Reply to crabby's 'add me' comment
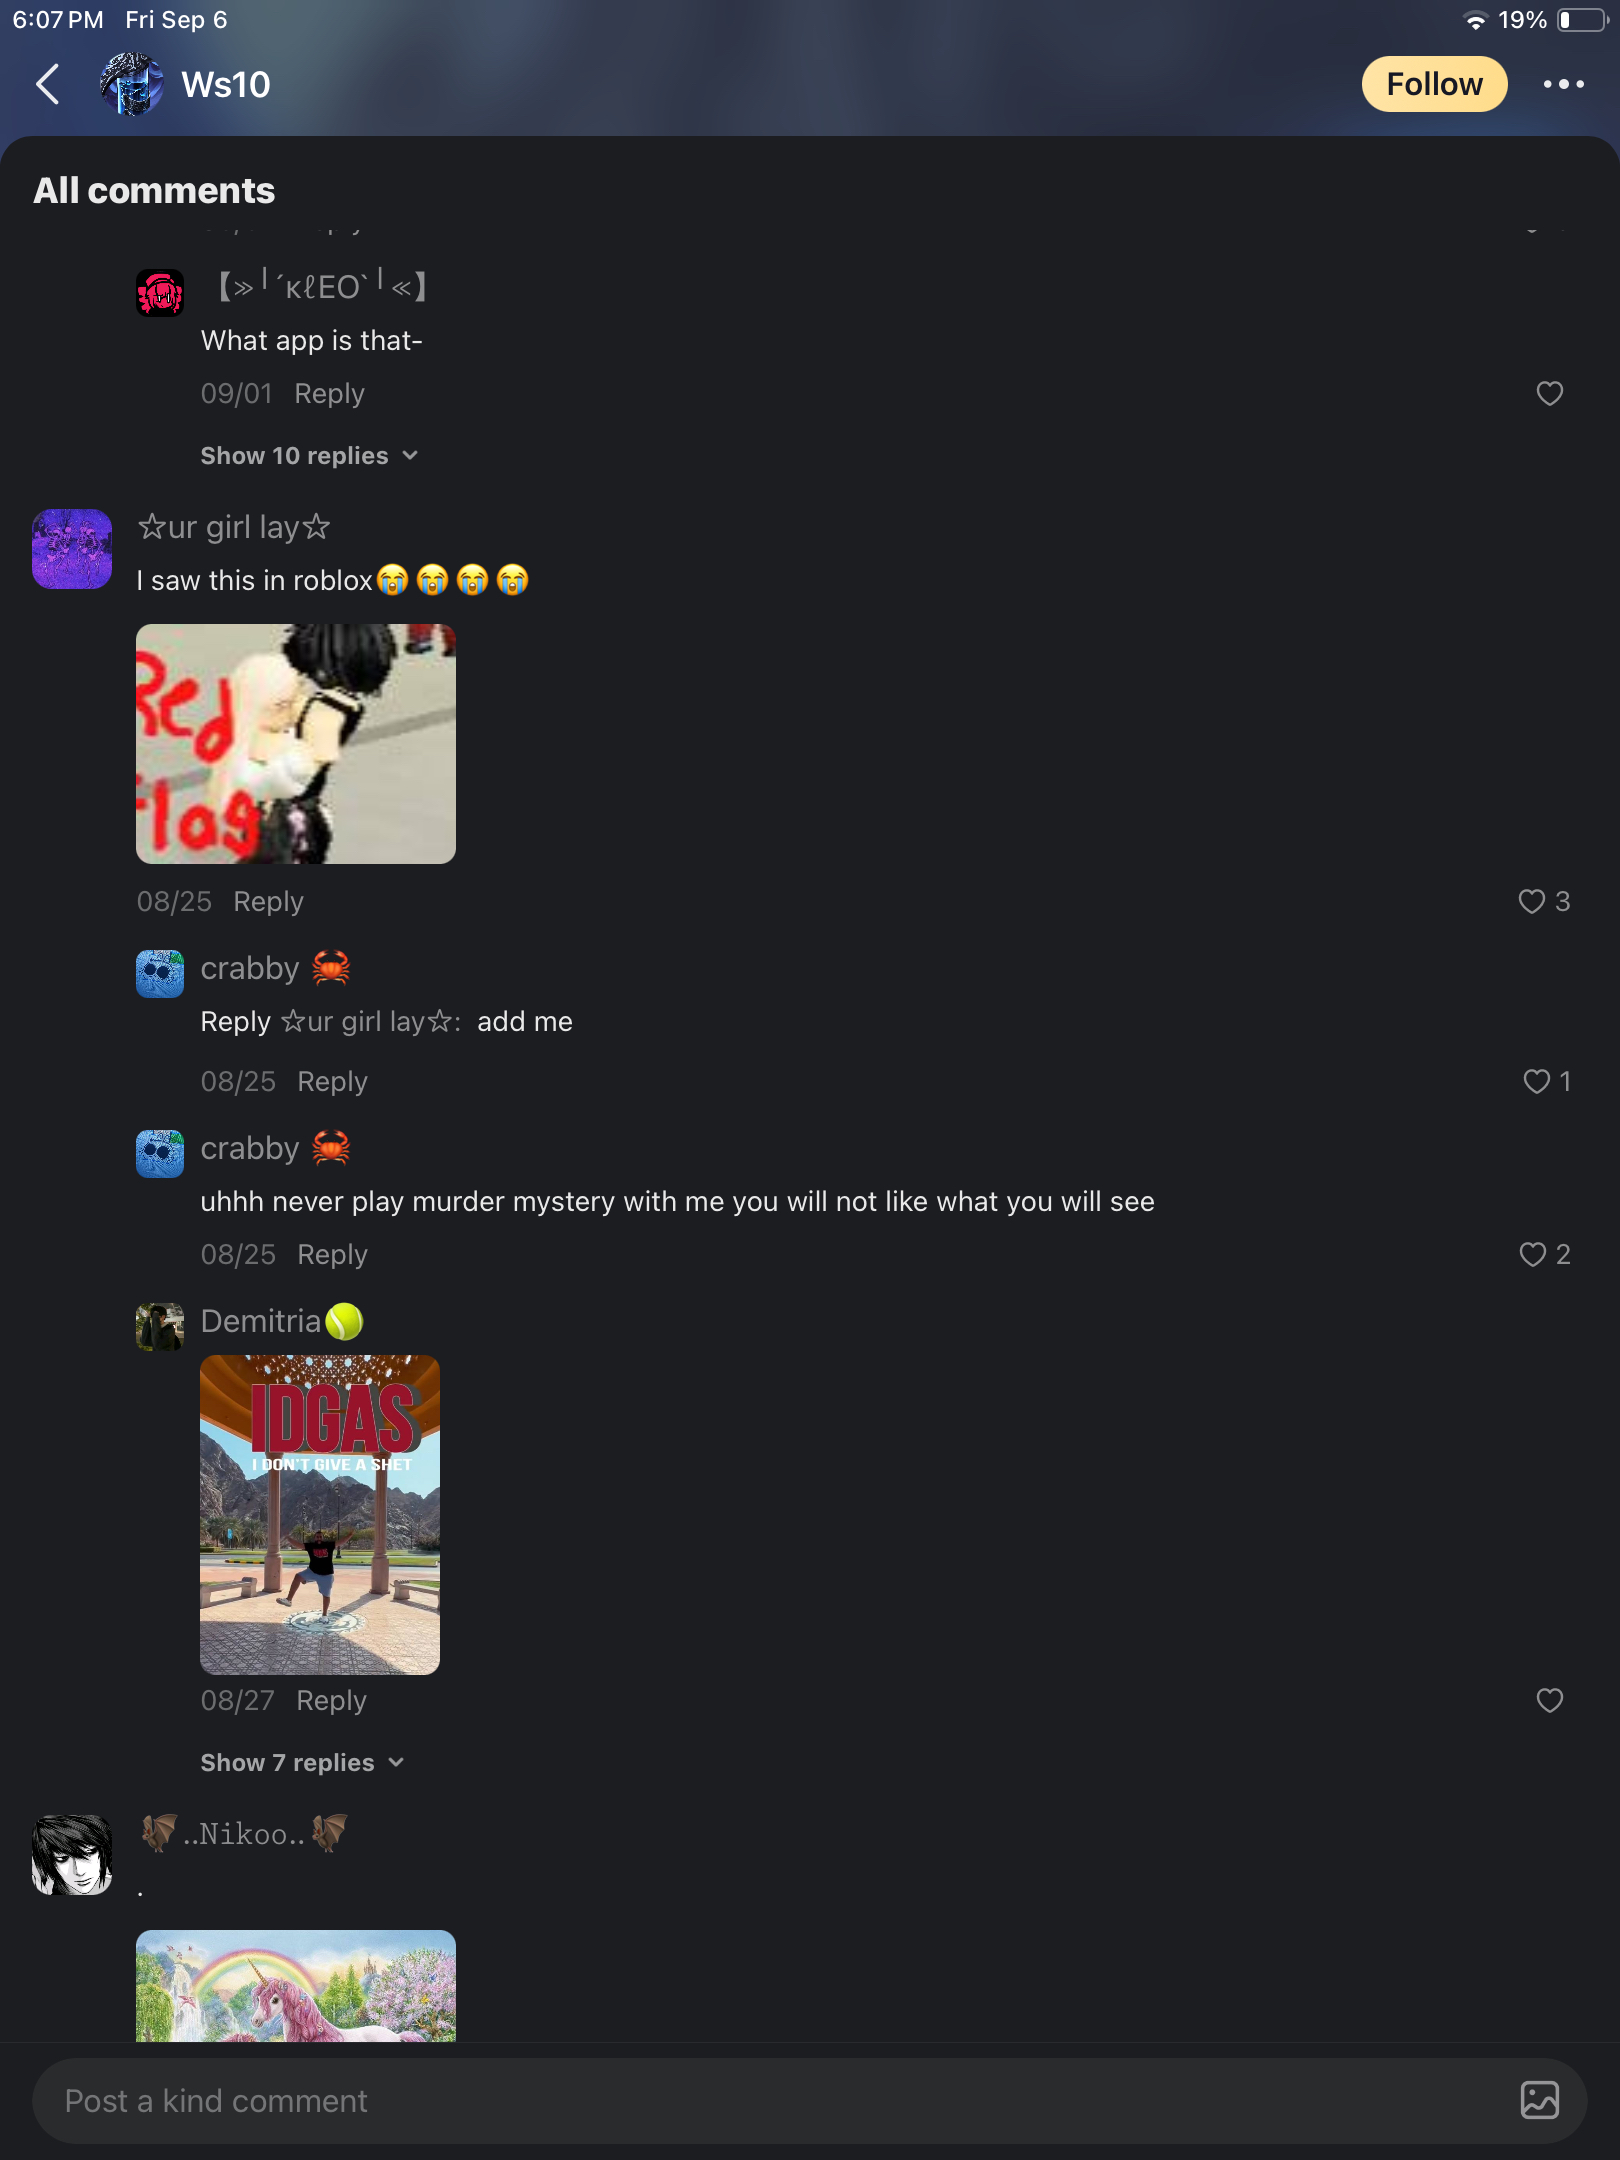 coord(332,1081)
